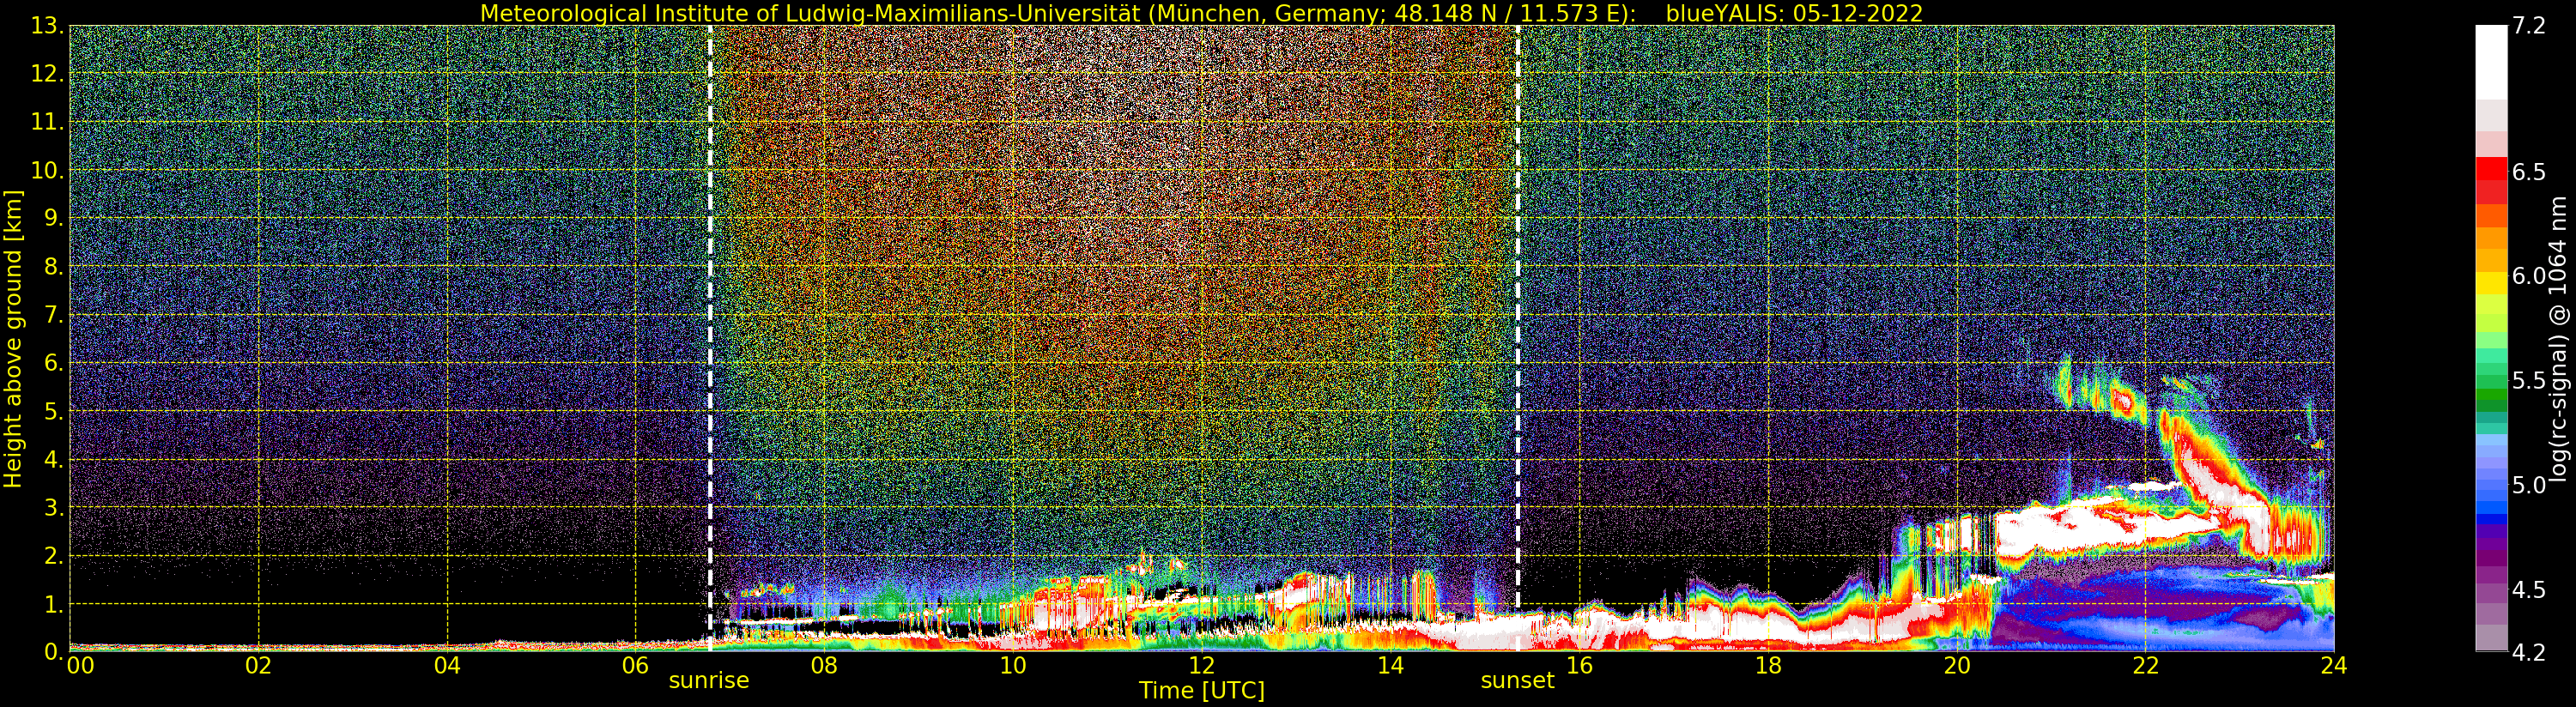Click the '6.5' colorbar value label
2576x707 pixels.
pyautogui.click(x=2529, y=172)
